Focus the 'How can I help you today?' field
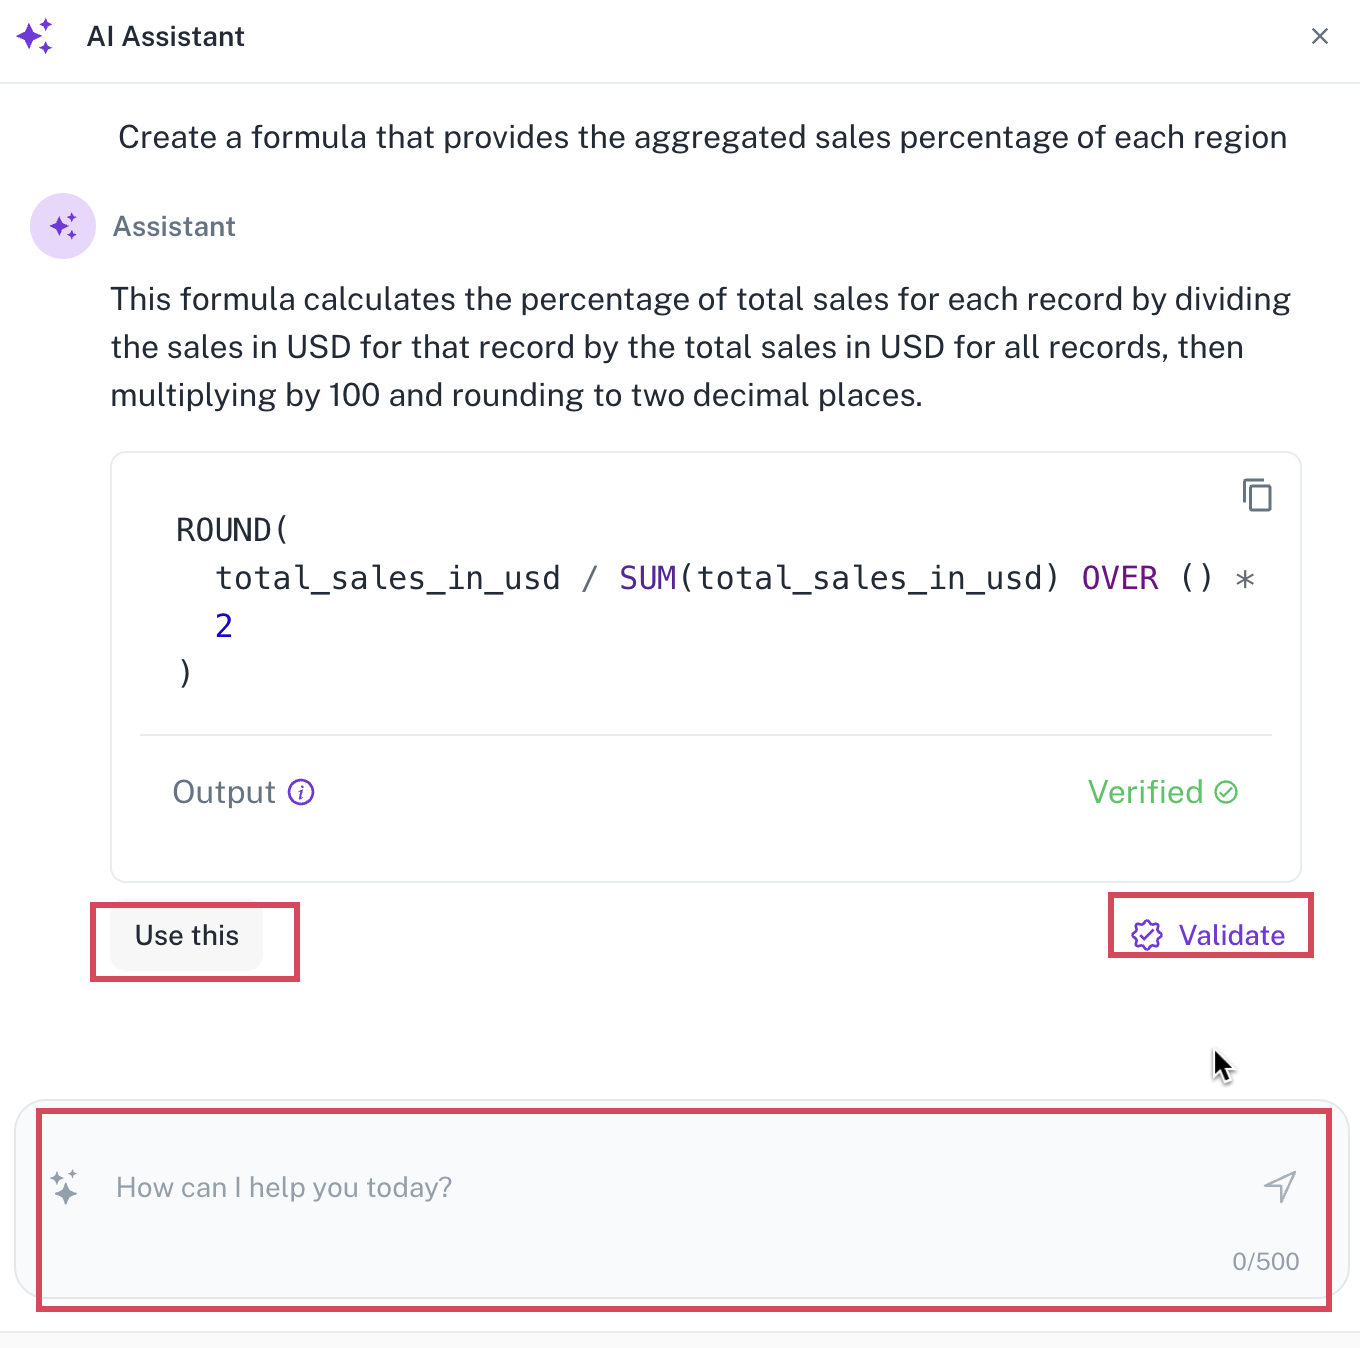 [682, 1199]
